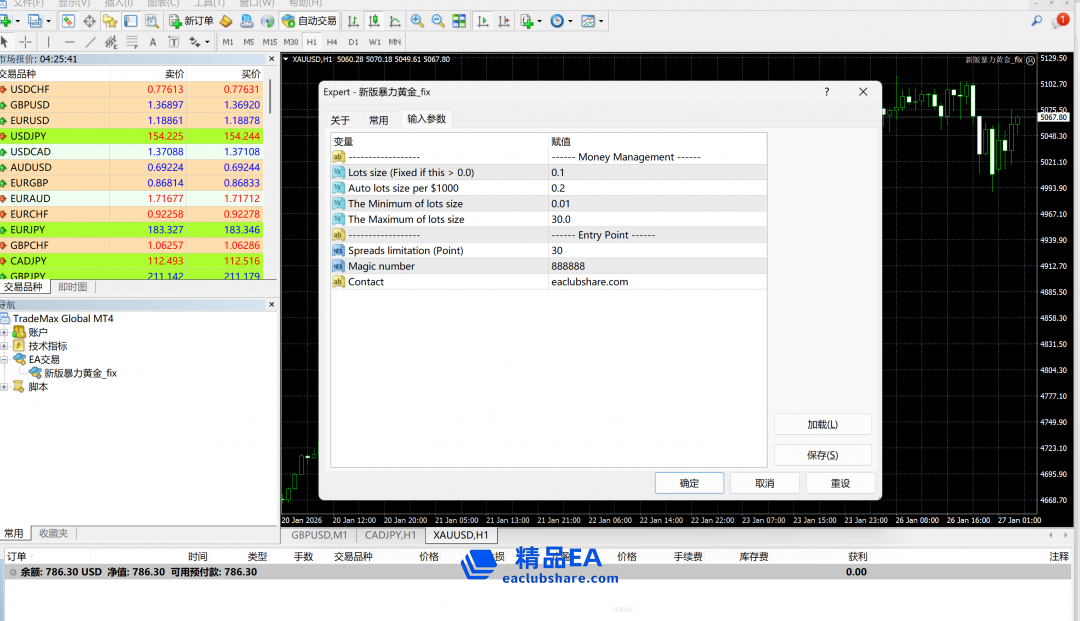1080x621 pixels.
Task: Click the tile windows grid icon
Action: pyautogui.click(x=459, y=21)
